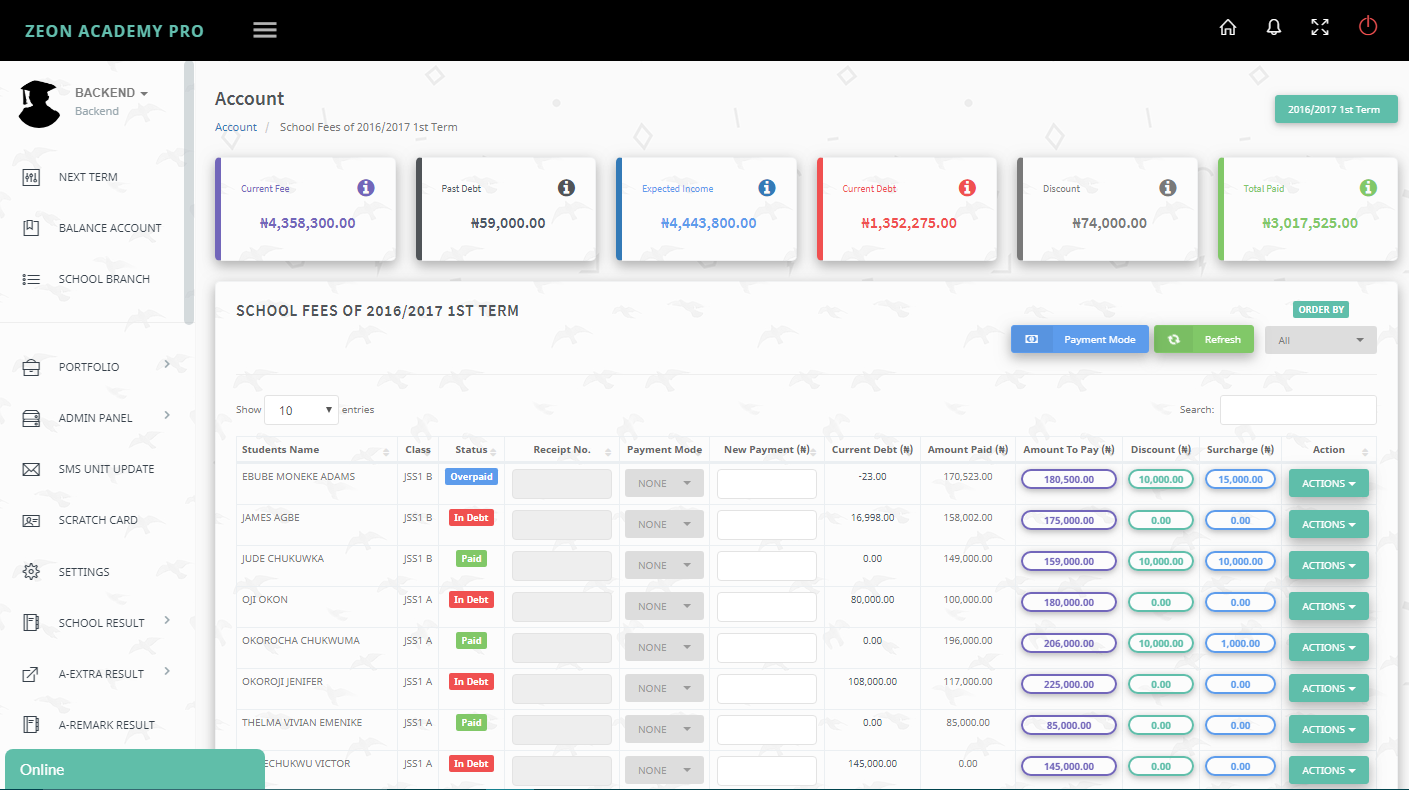Click the Account breadcrumb link
This screenshot has width=1409, height=790.
point(236,127)
